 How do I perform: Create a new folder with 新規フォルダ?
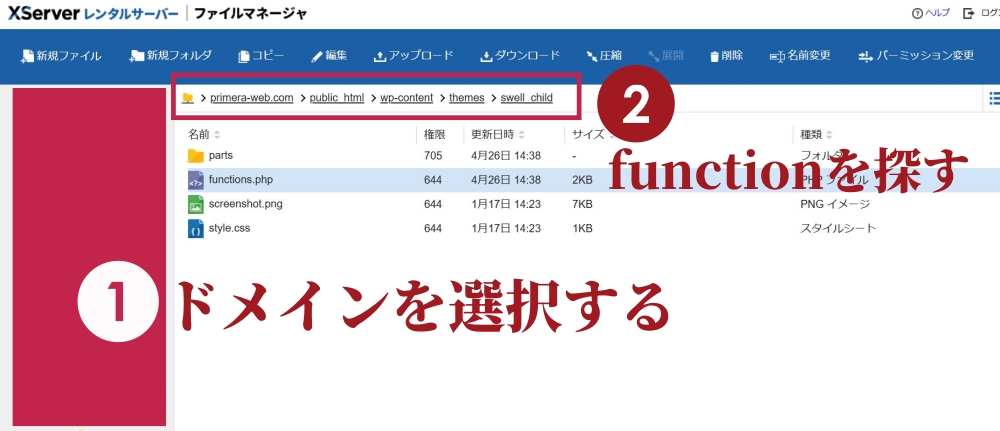pos(170,56)
